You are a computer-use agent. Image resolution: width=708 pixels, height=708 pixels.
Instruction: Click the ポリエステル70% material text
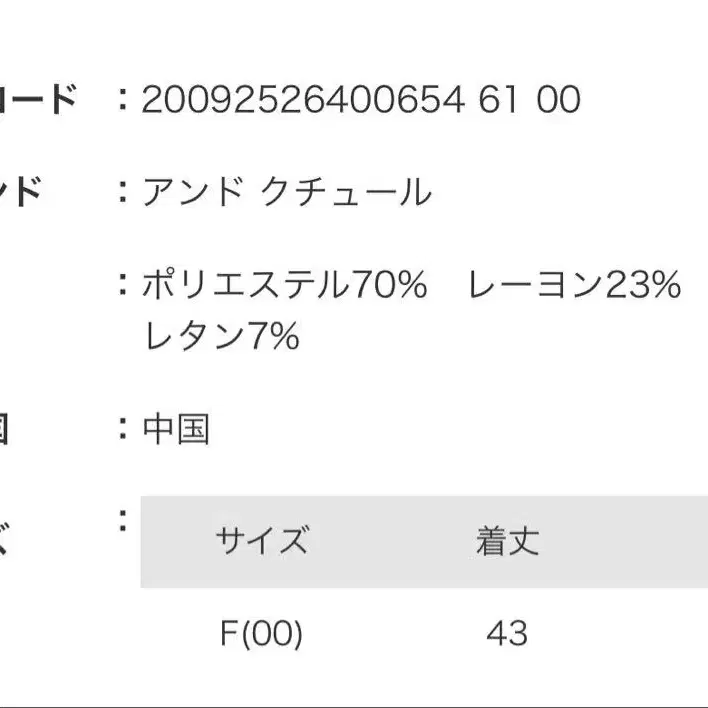click(x=285, y=286)
